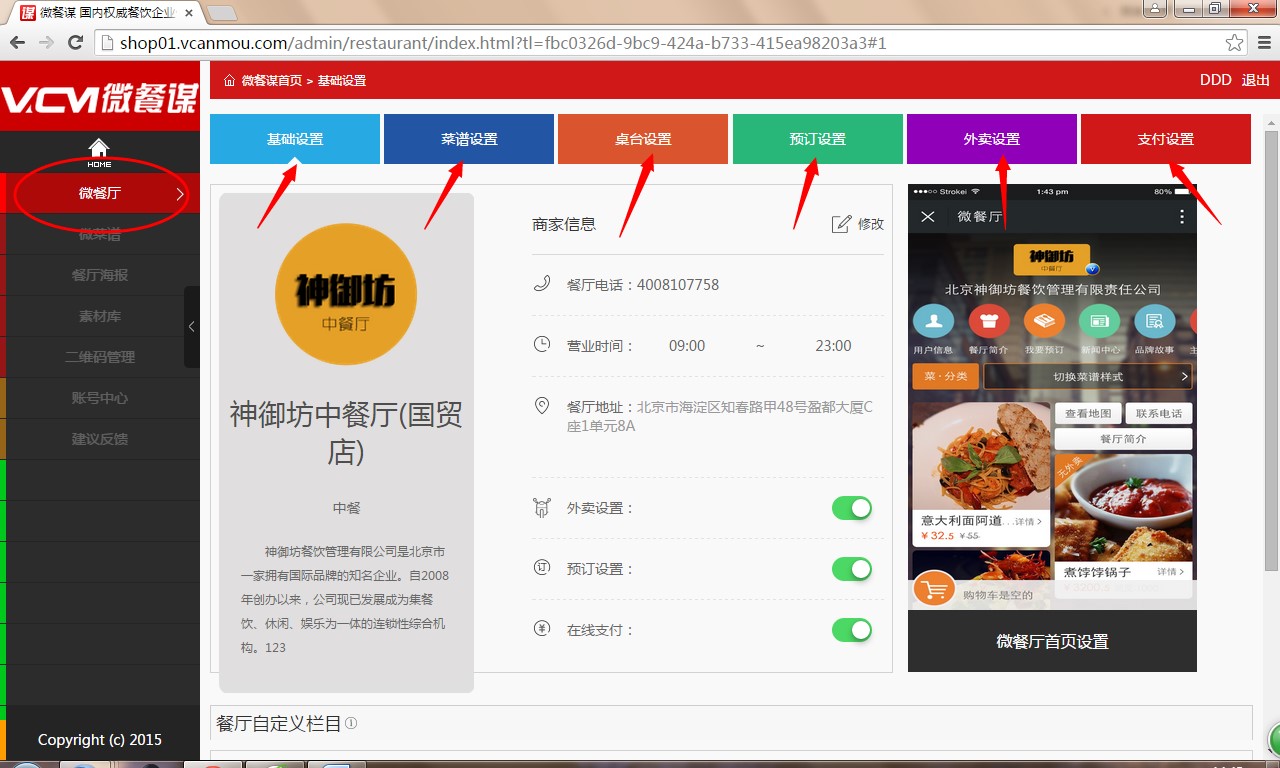This screenshot has width=1280, height=768.
Task: Click the yen icon beside 在线支付
Action: [542, 629]
